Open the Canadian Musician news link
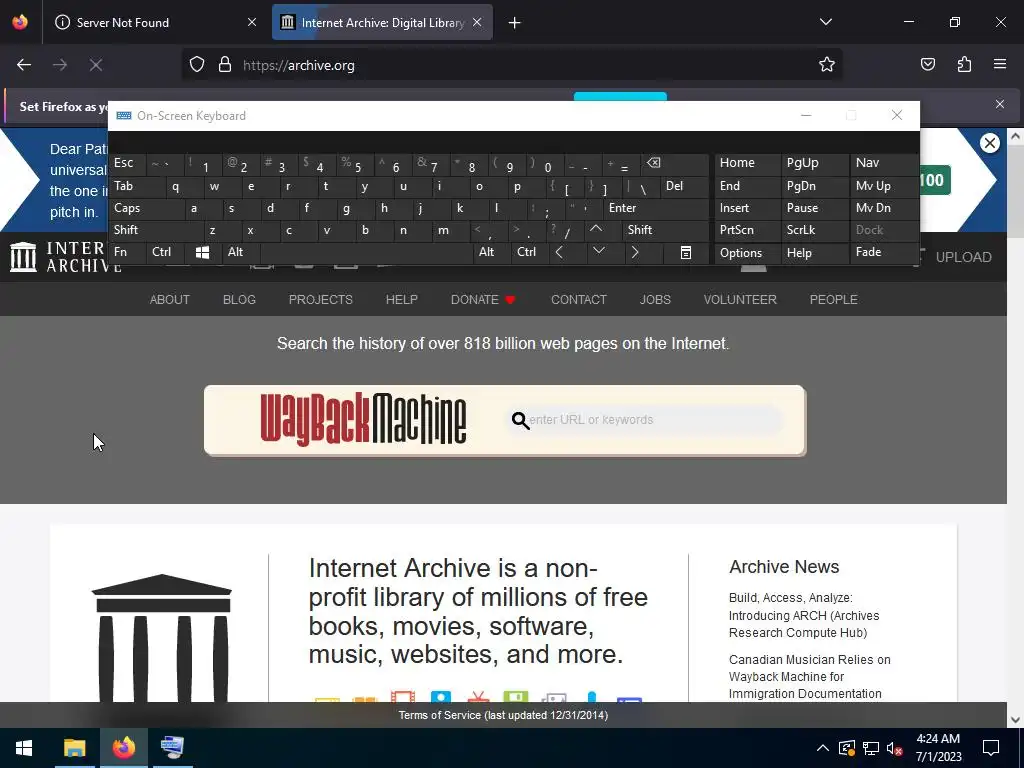 810,677
